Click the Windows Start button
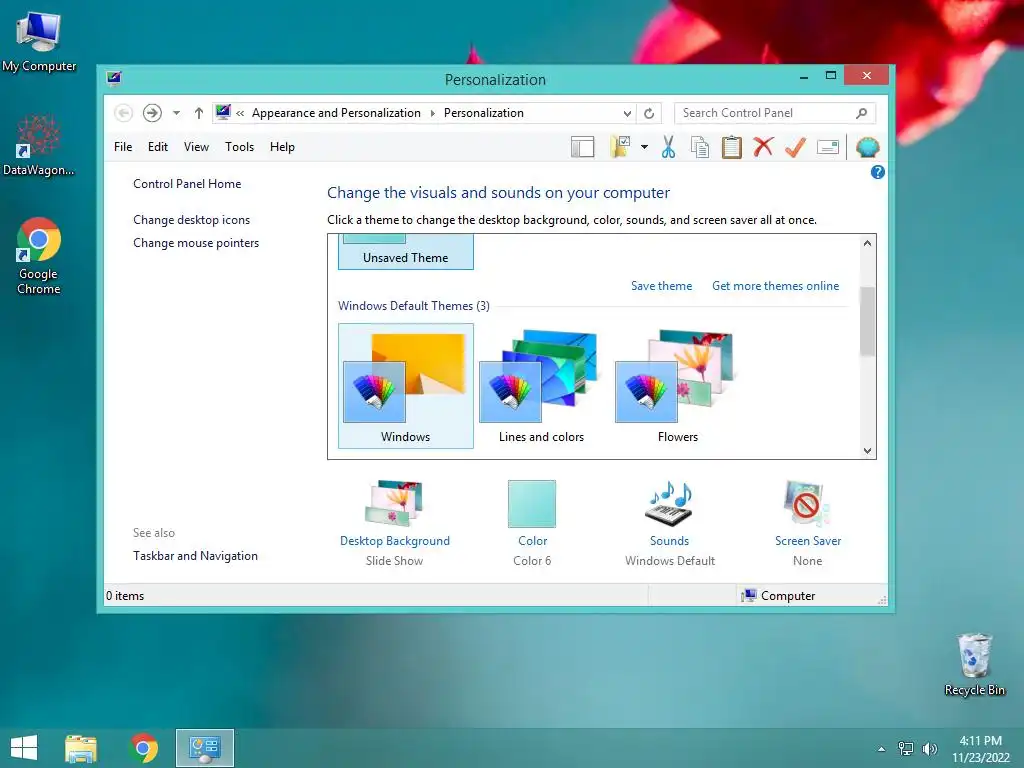The height and width of the screenshot is (768, 1024). (x=24, y=748)
